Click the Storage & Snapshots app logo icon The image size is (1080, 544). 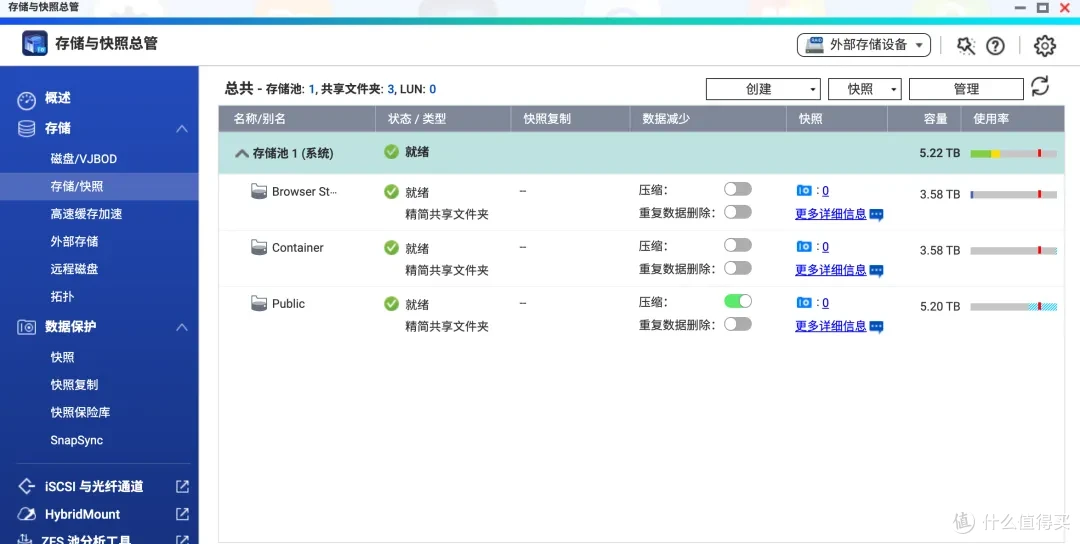pos(34,43)
